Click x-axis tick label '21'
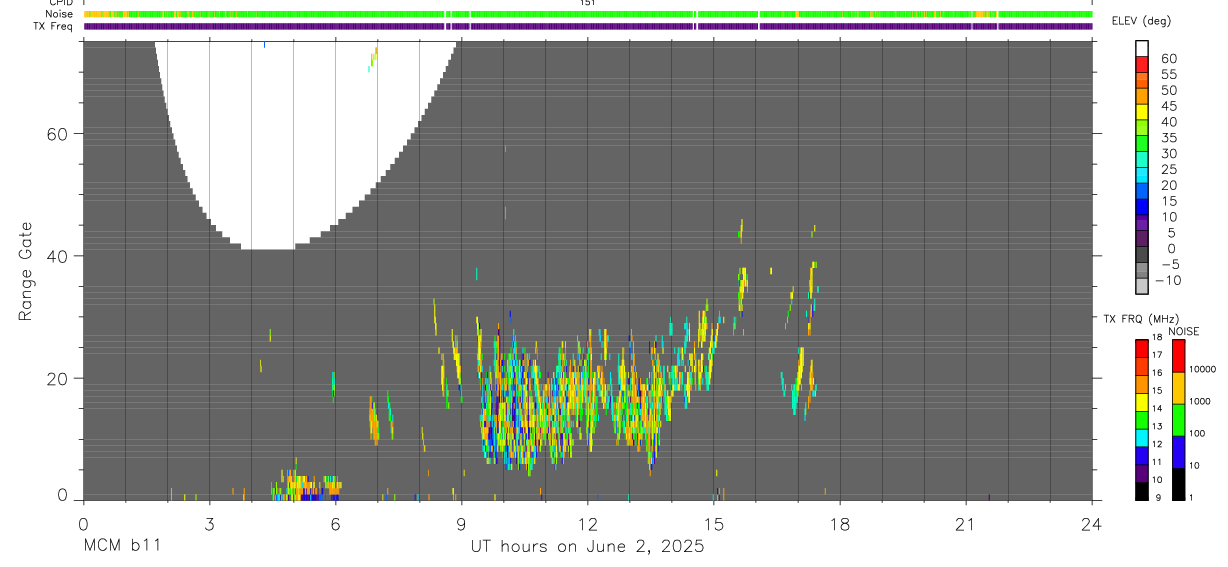 point(966,525)
